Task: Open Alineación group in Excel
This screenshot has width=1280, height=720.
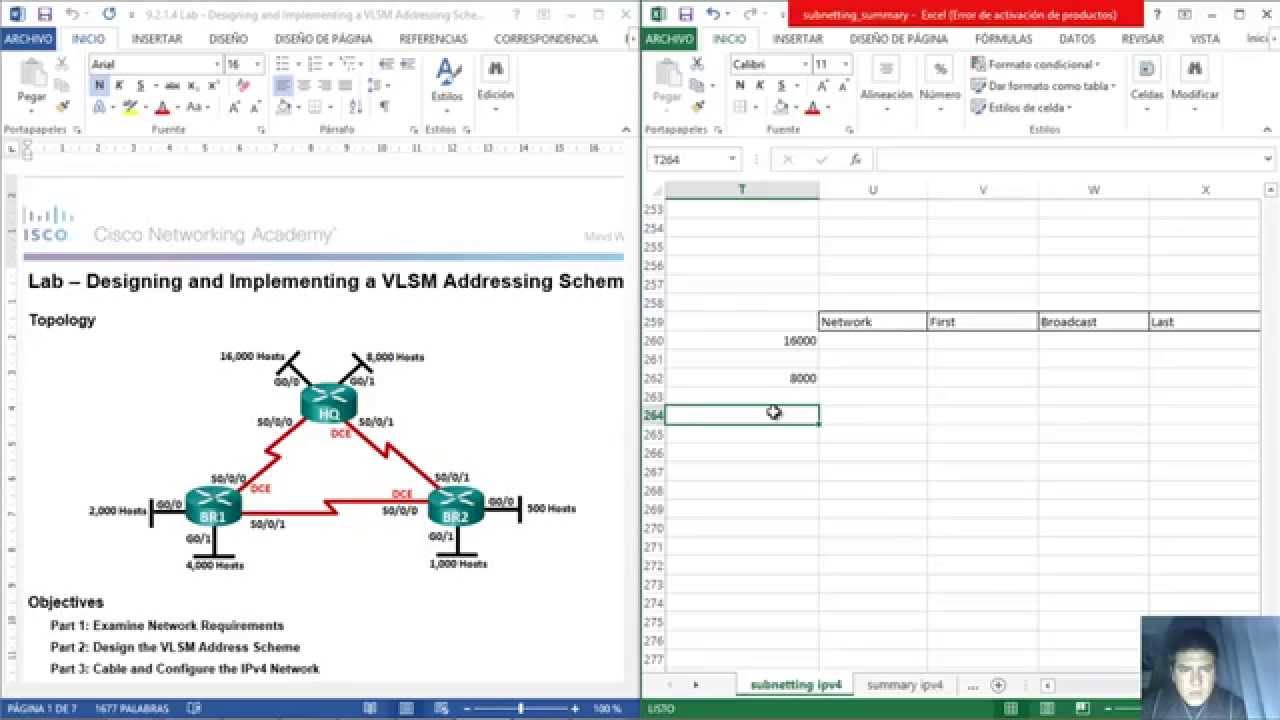Action: pos(886,82)
